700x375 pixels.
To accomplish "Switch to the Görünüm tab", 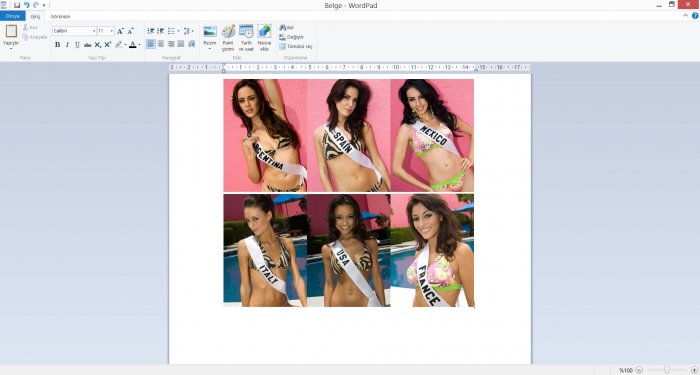I will click(60, 17).
